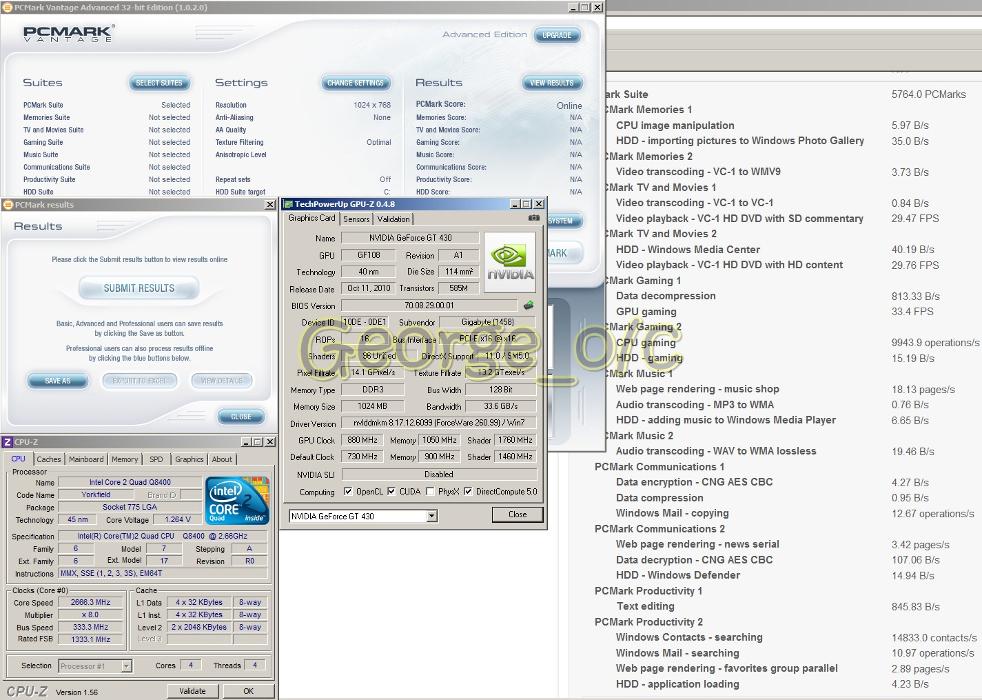Click the 'GPU gaming' result row
The image size is (982, 700).
click(775, 311)
